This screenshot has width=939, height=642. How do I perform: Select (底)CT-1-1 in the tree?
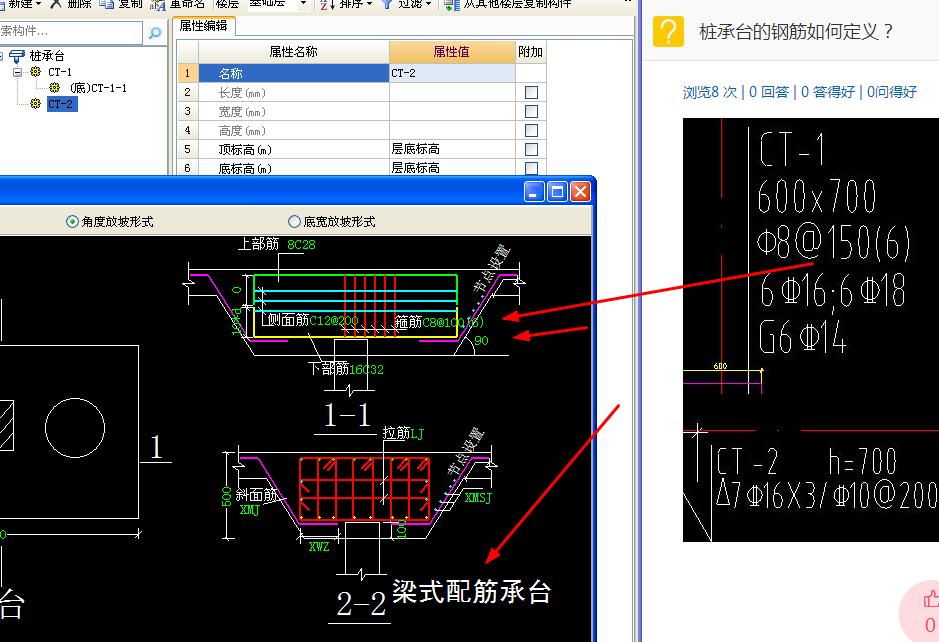(98, 88)
